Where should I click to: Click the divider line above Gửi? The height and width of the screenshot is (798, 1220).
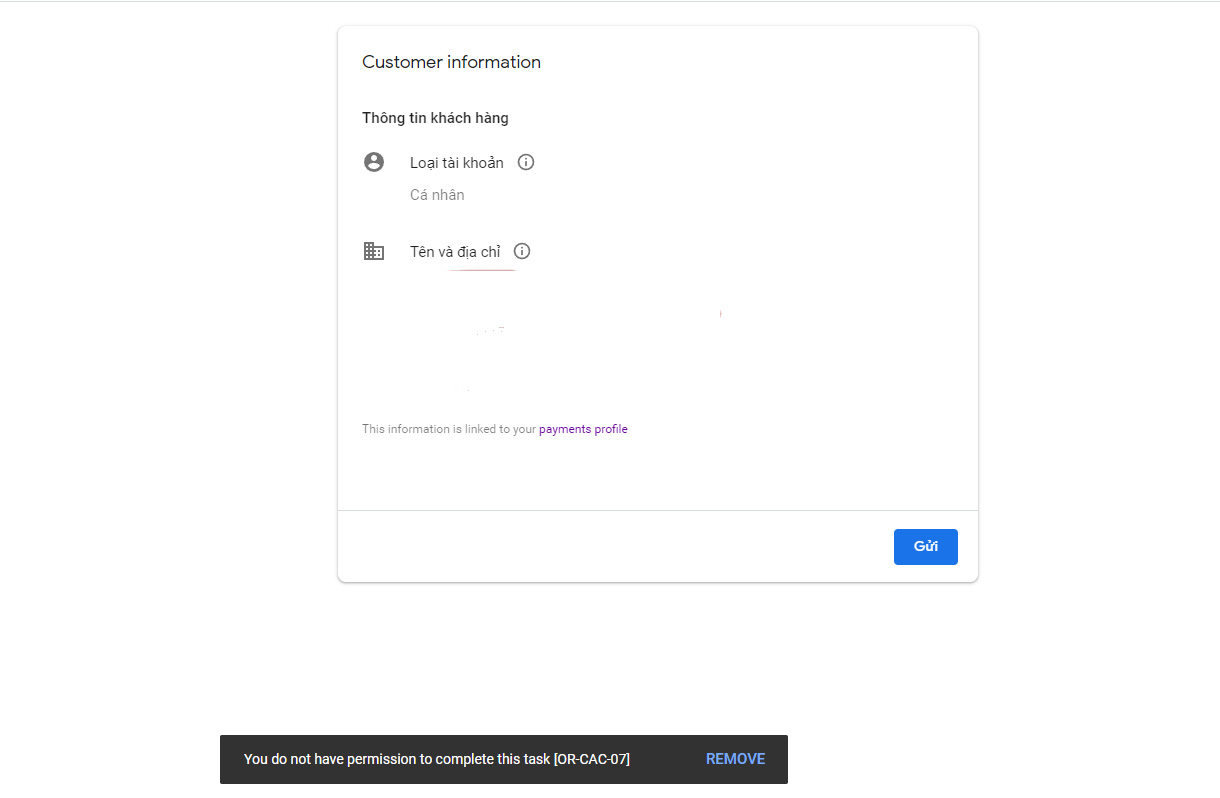(x=658, y=510)
